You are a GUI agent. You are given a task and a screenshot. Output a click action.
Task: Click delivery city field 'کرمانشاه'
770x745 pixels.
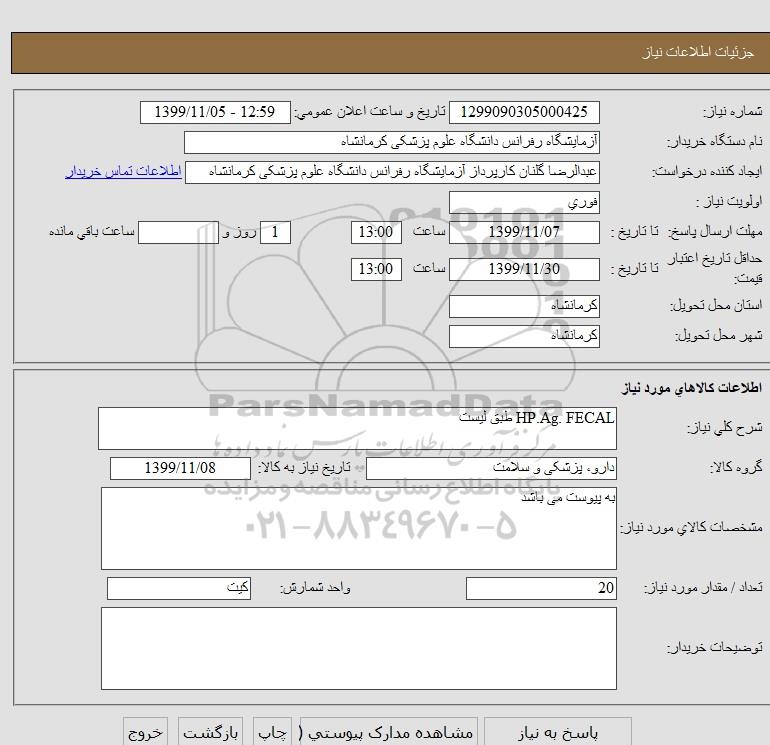click(x=524, y=336)
